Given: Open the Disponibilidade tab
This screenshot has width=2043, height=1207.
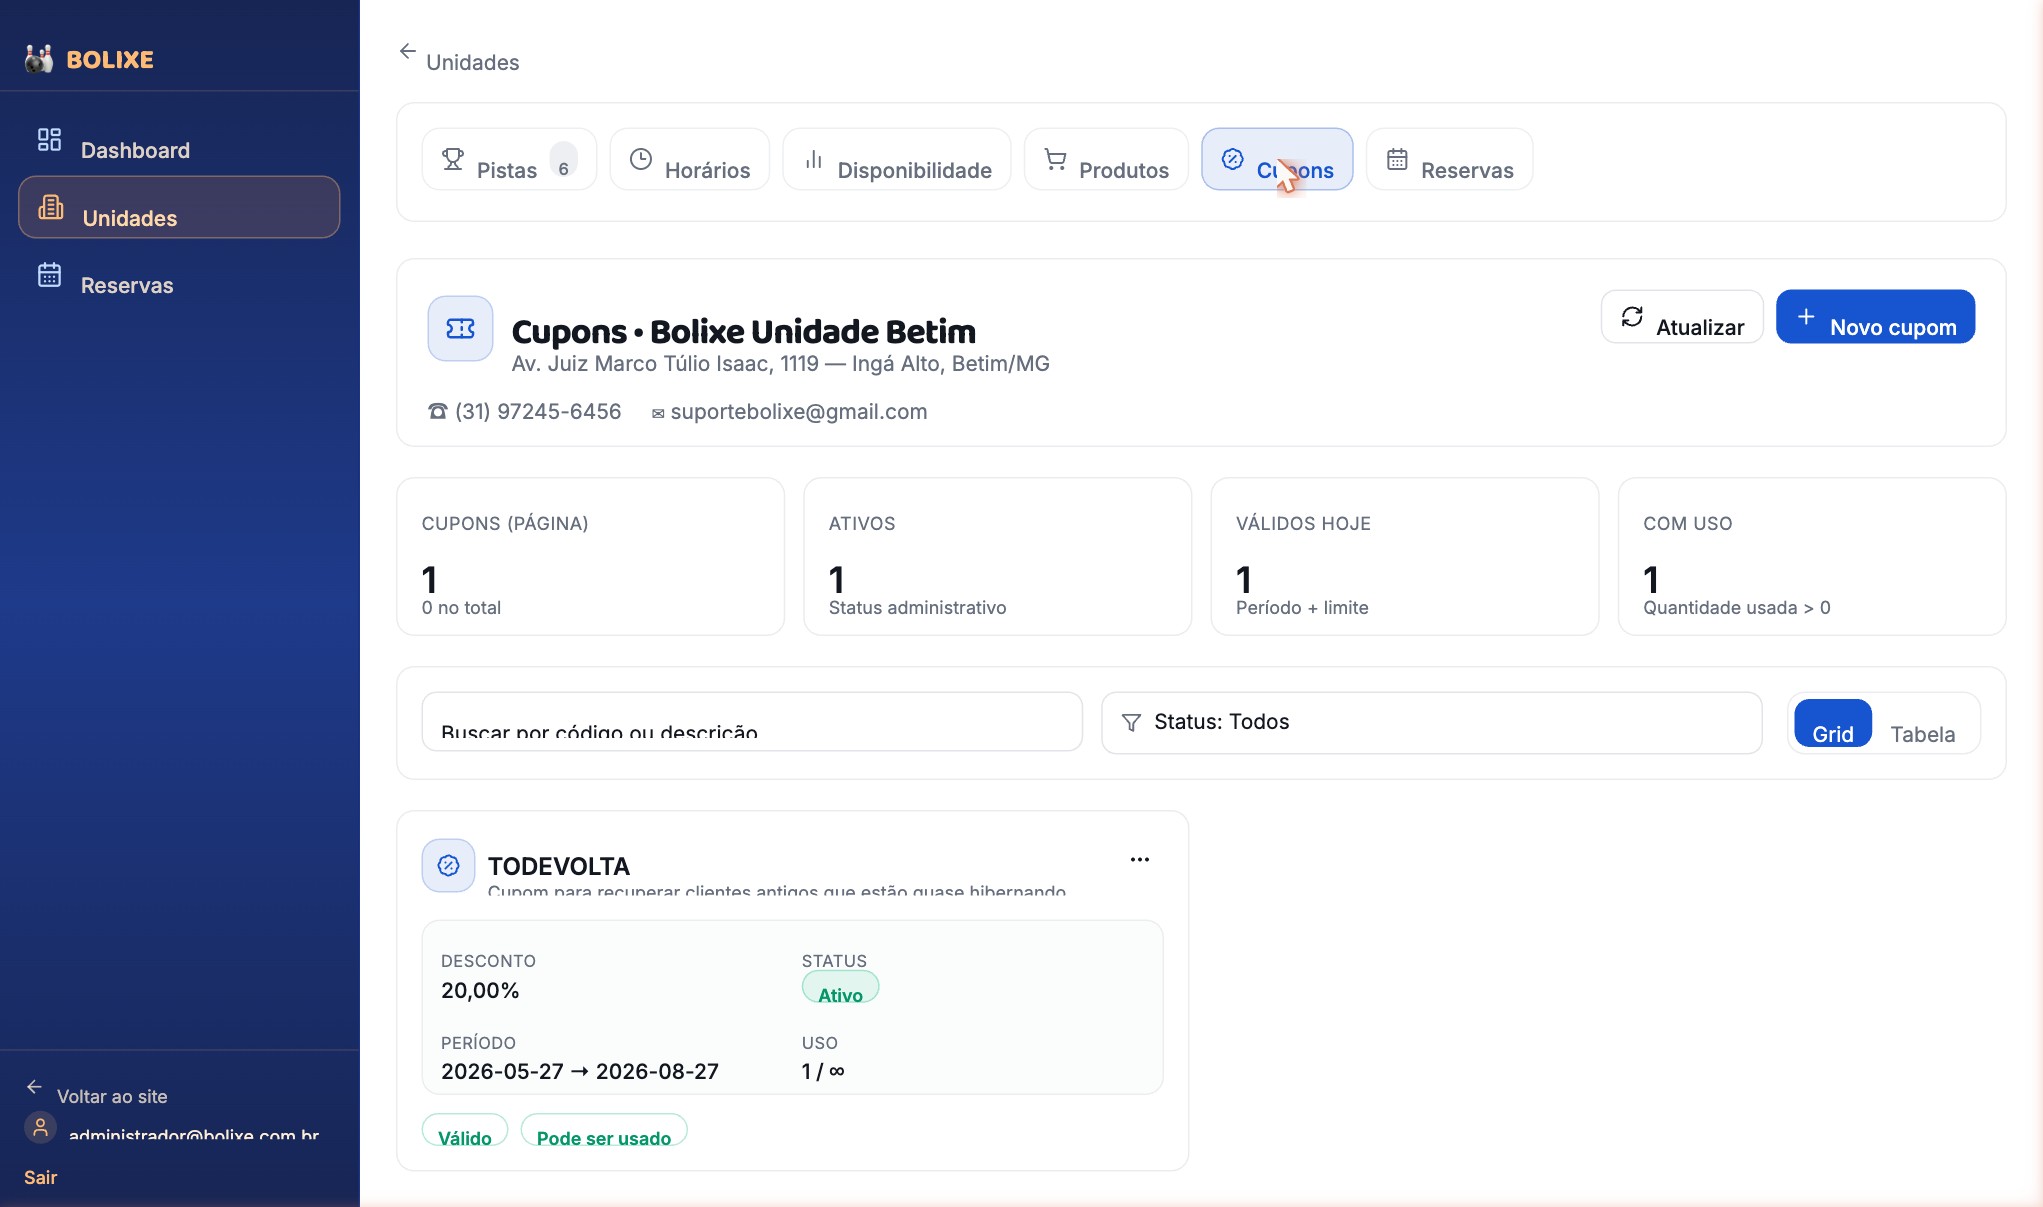Looking at the screenshot, I should (x=896, y=159).
